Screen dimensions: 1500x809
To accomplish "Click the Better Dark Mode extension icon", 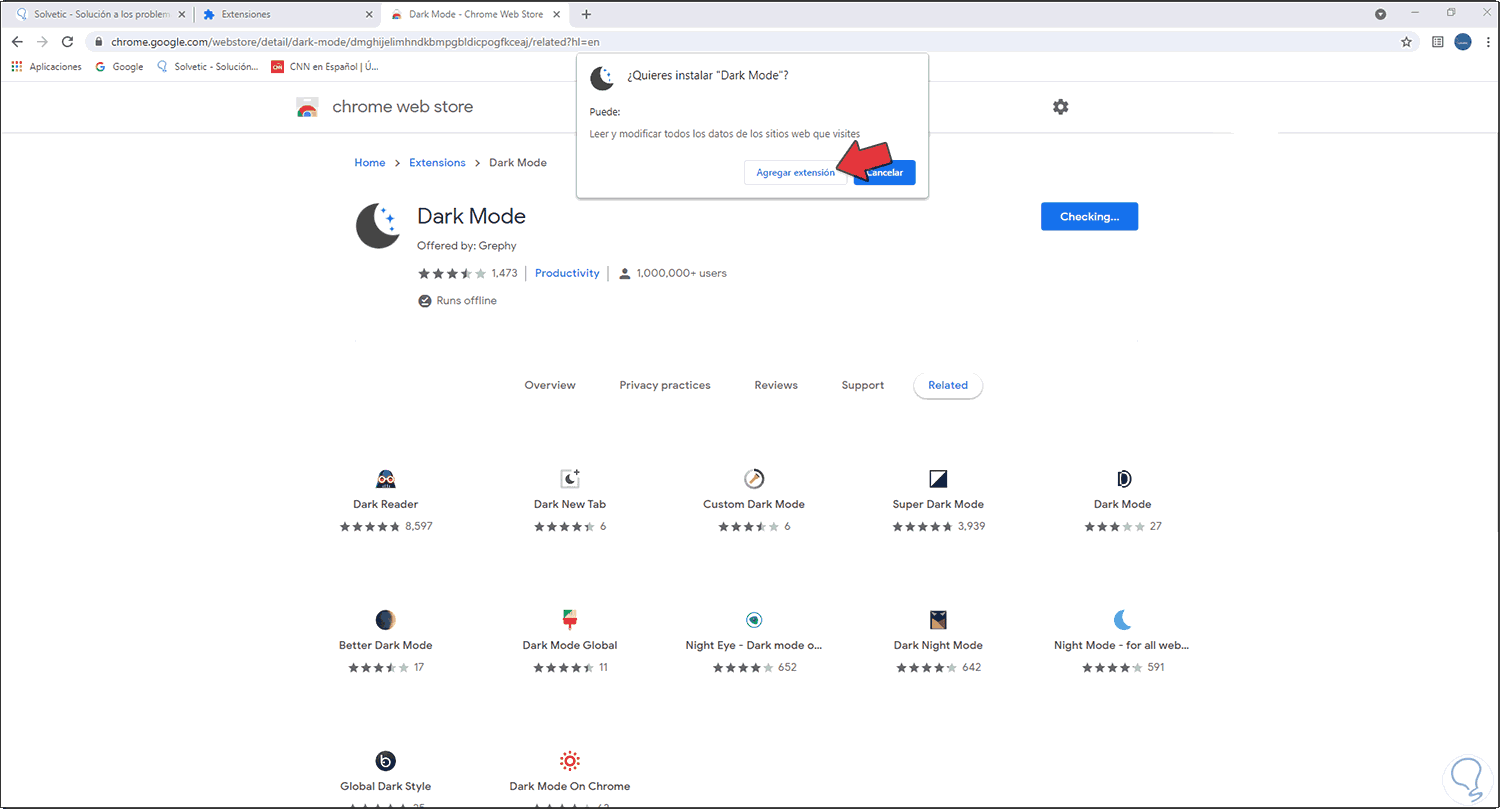I will pos(386,619).
